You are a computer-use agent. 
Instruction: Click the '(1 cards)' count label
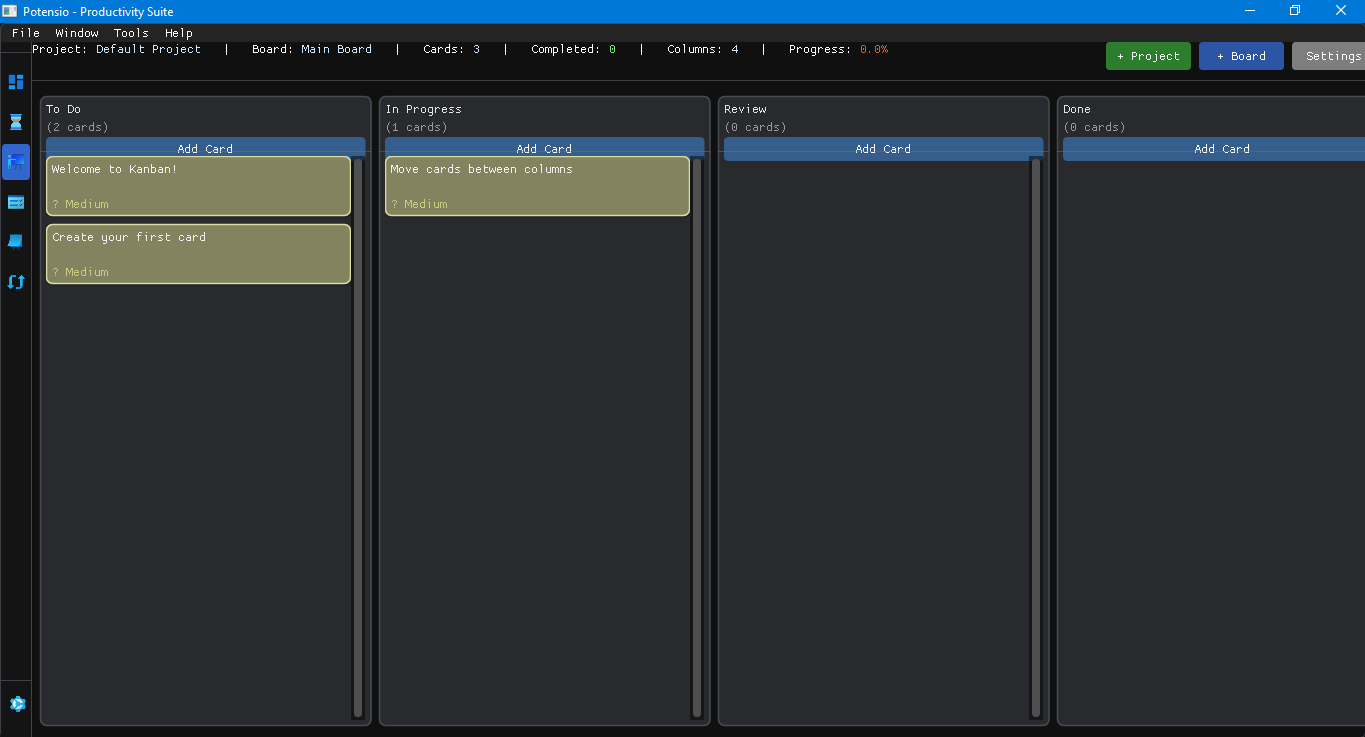tap(416, 127)
